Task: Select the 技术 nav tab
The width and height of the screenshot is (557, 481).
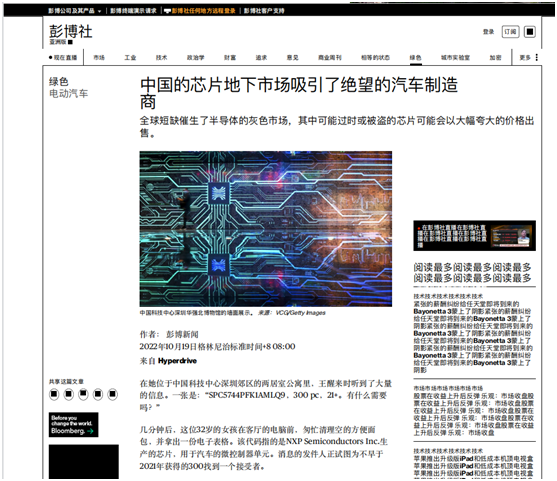Action: (162, 58)
